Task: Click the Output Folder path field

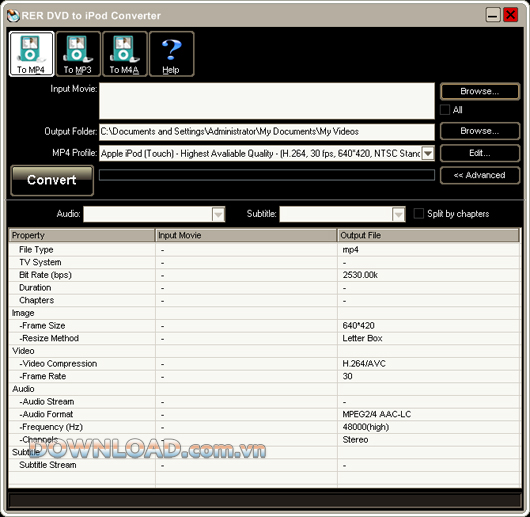Action: click(267, 132)
